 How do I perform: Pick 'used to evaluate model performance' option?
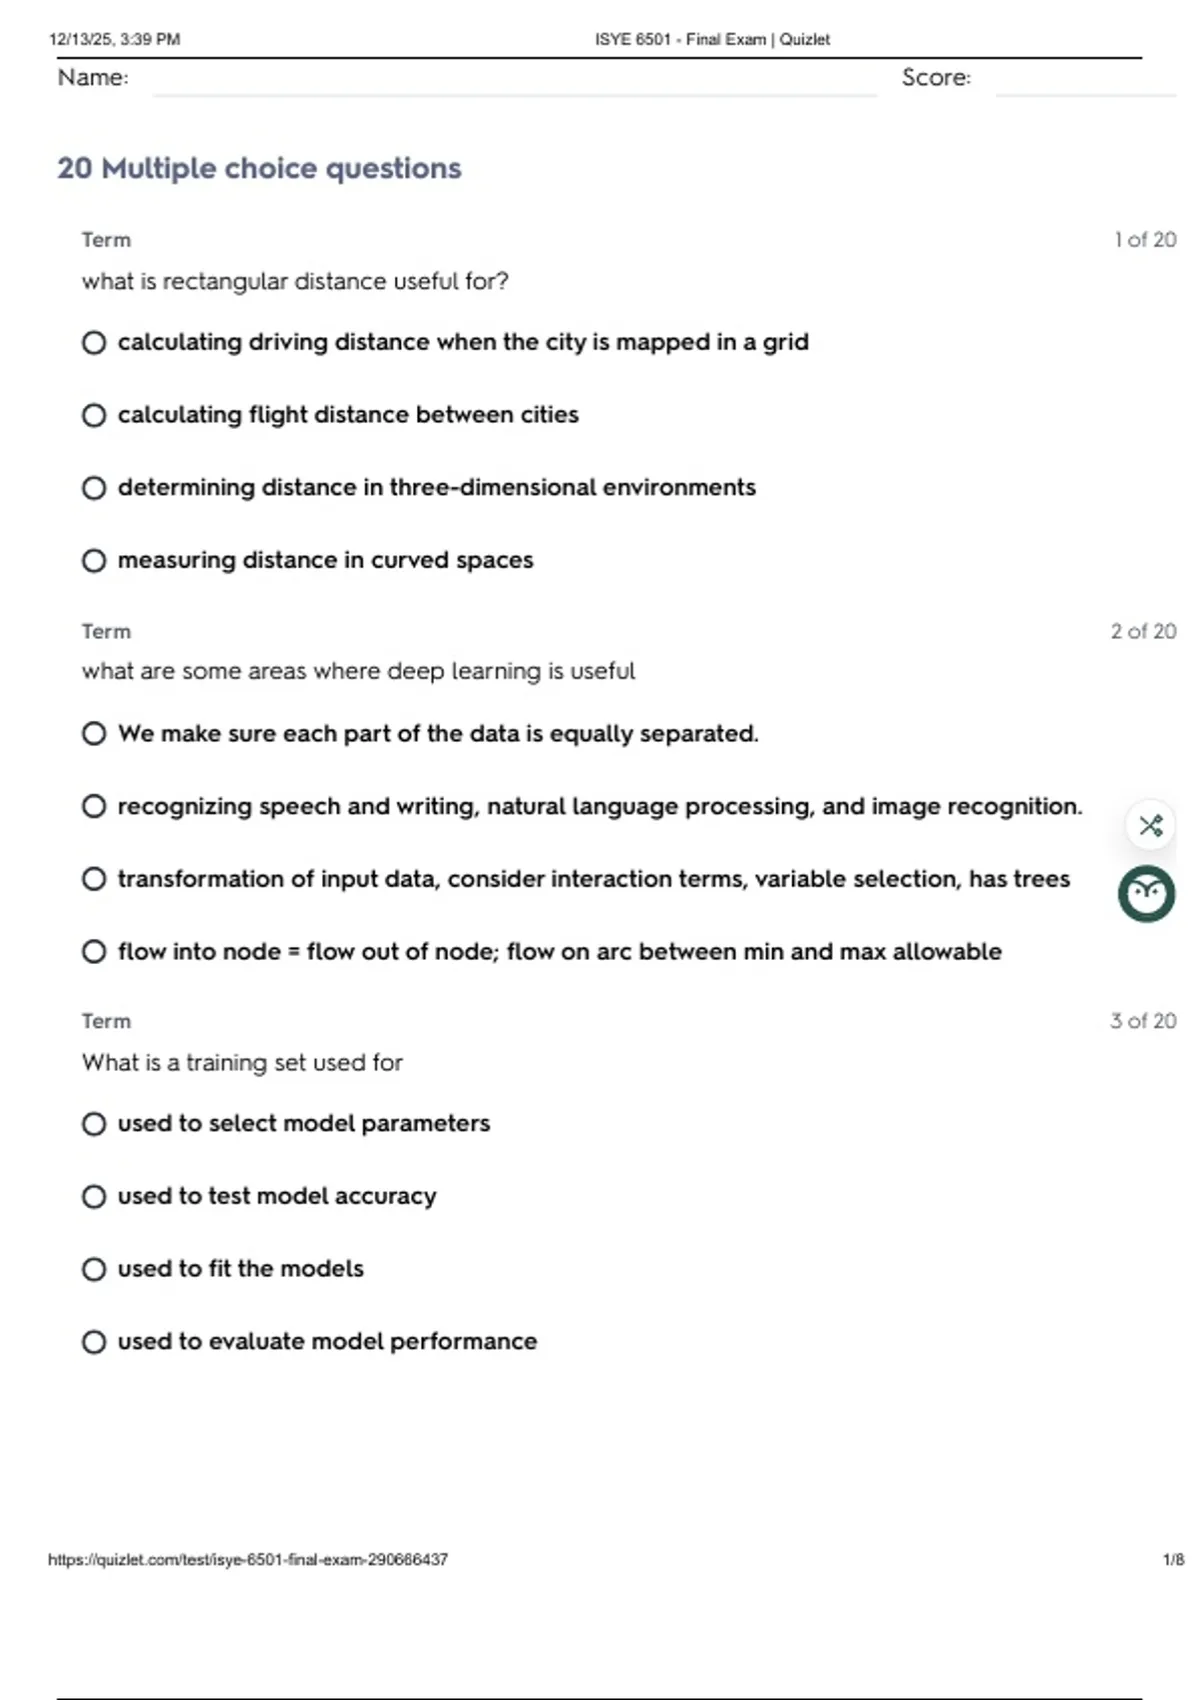coord(94,1342)
